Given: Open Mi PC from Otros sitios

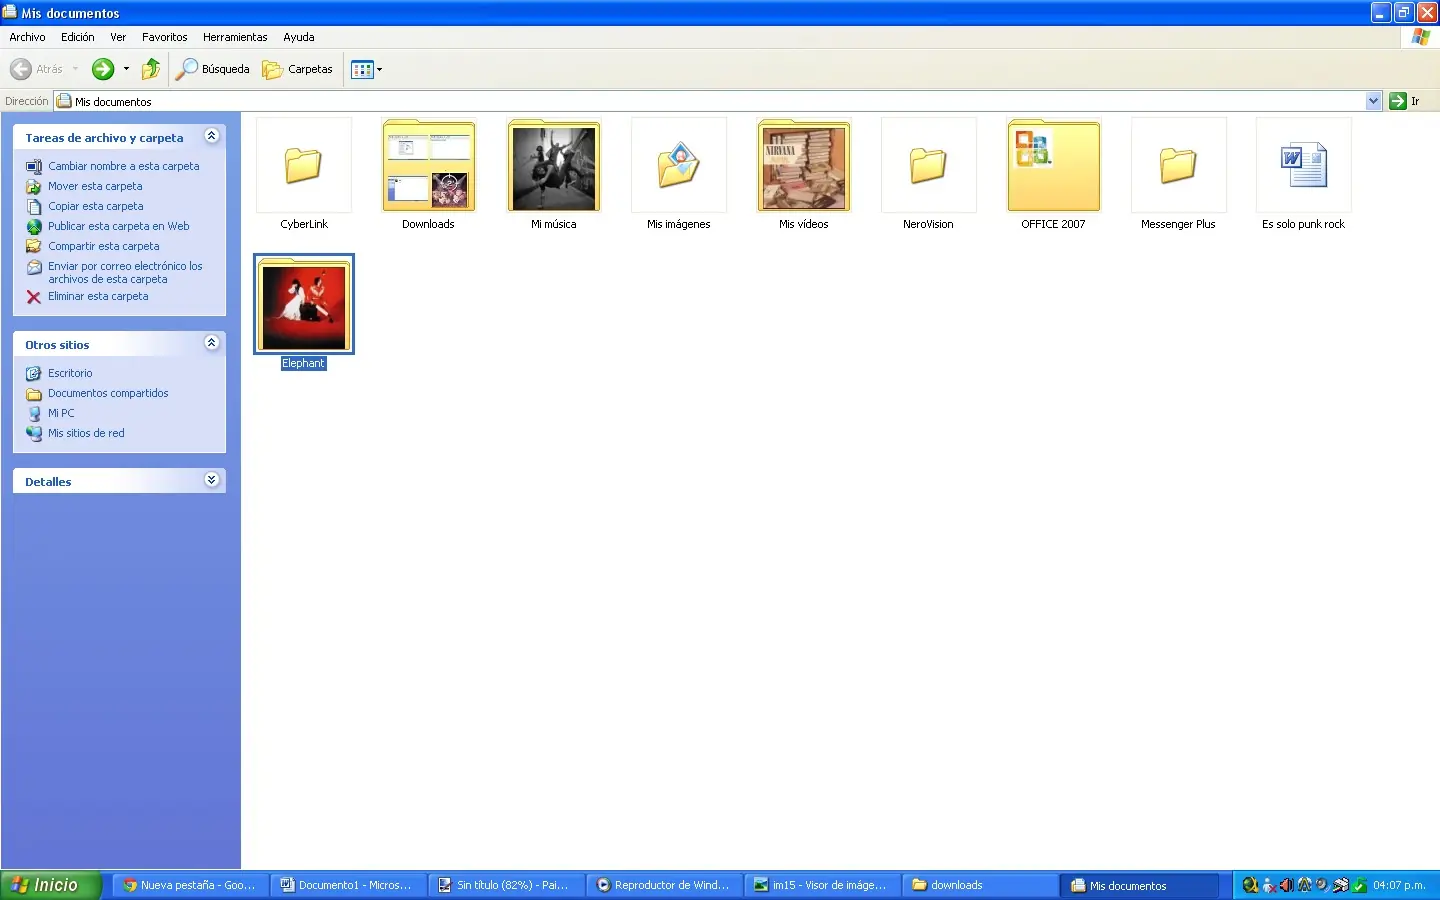Looking at the screenshot, I should 50,413.
